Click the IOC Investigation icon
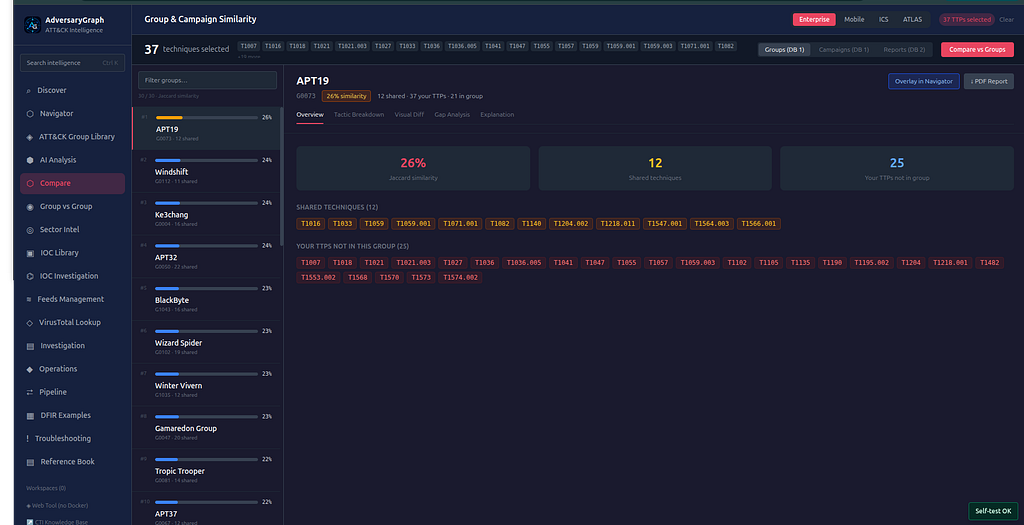The image size is (1024, 525). (x=29, y=276)
